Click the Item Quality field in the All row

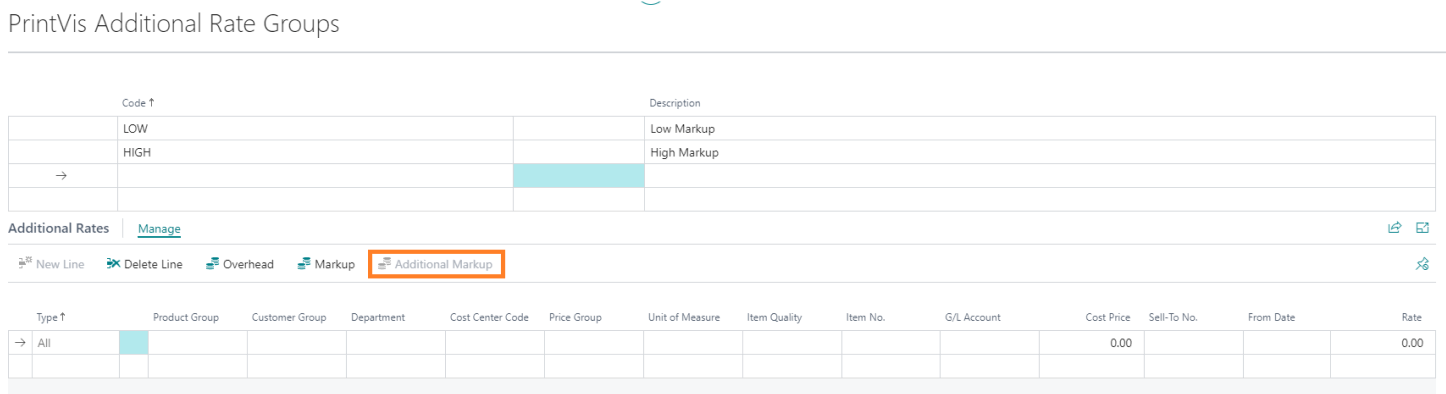tap(792, 343)
